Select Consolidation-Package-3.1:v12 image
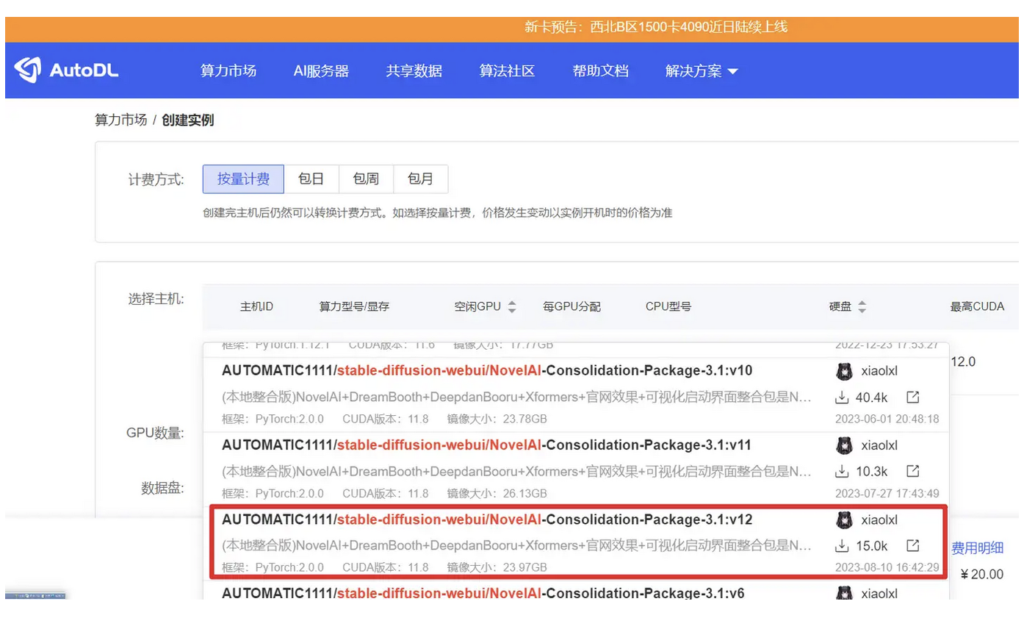This screenshot has height=626, width=1024. click(487, 520)
